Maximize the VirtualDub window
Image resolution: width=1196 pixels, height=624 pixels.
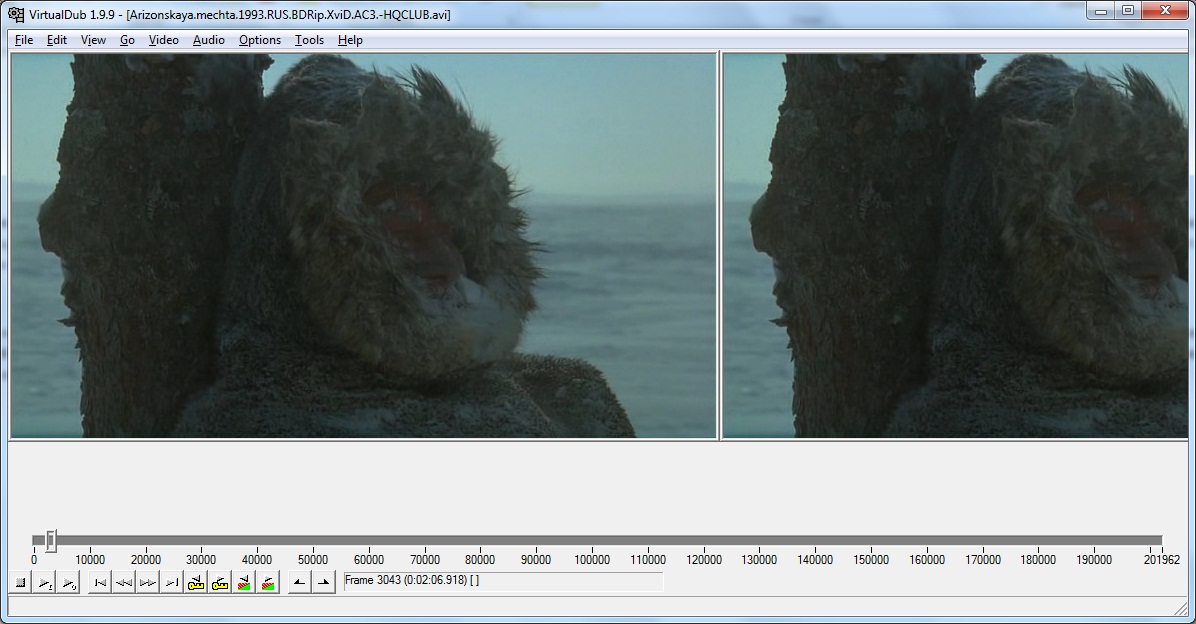(1127, 11)
